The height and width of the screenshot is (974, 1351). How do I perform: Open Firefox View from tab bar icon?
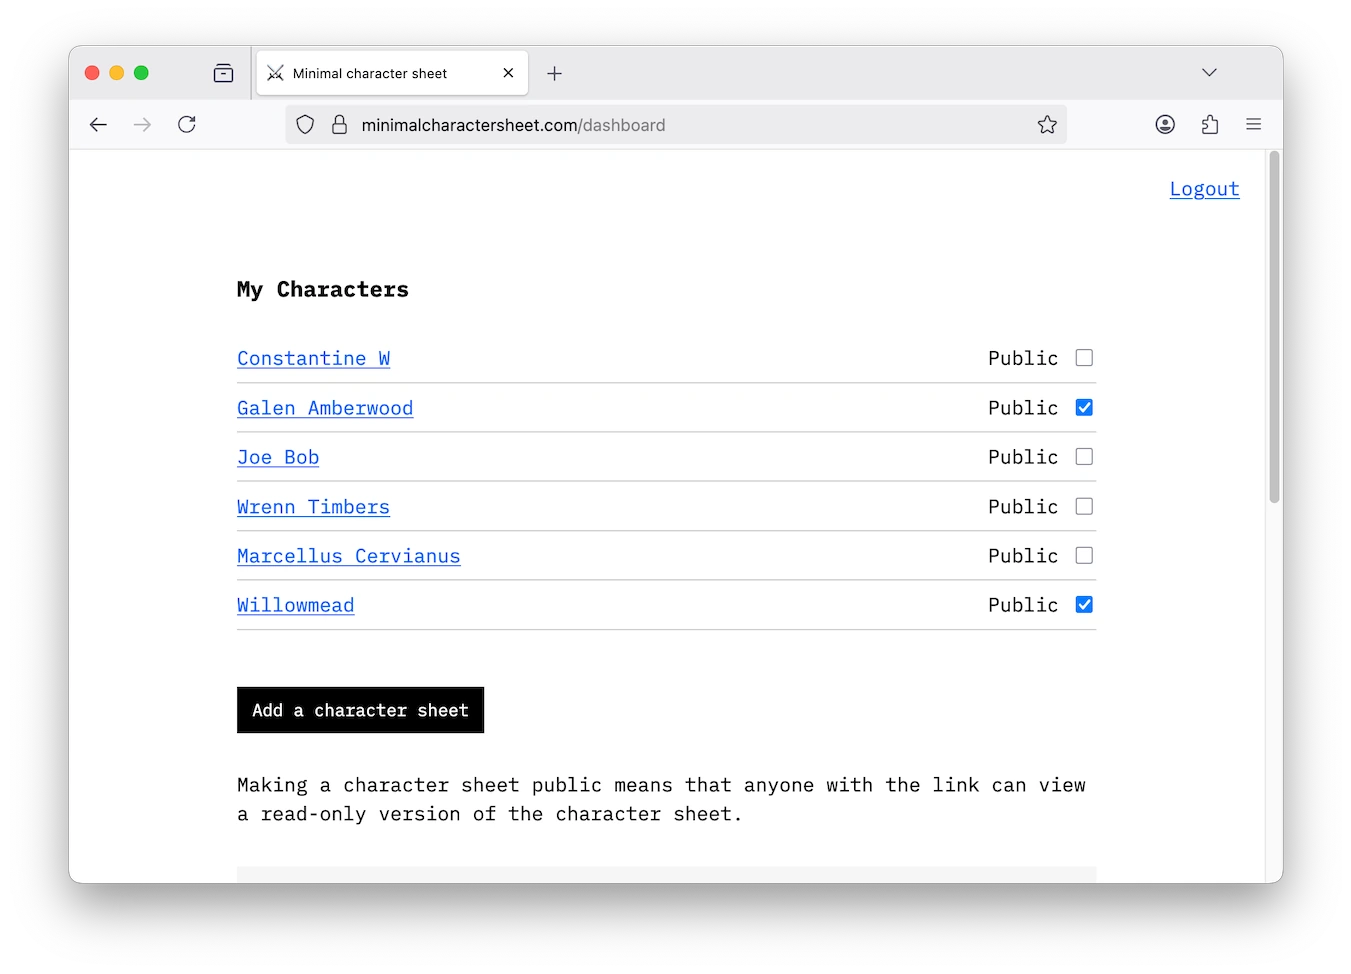click(x=223, y=73)
